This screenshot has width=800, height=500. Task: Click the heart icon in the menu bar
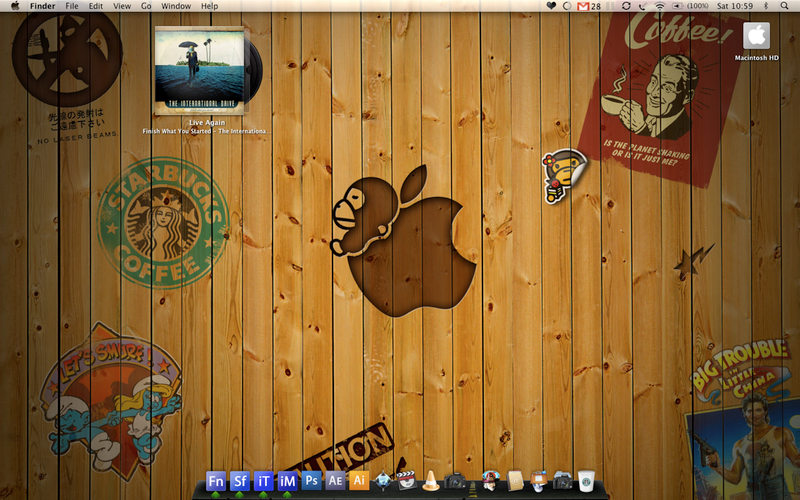(551, 6)
